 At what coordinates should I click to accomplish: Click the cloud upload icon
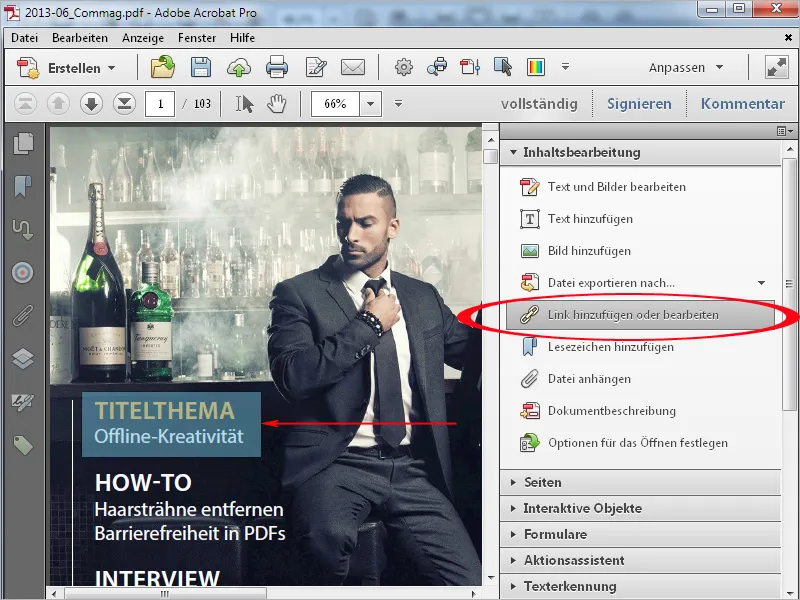(x=239, y=67)
